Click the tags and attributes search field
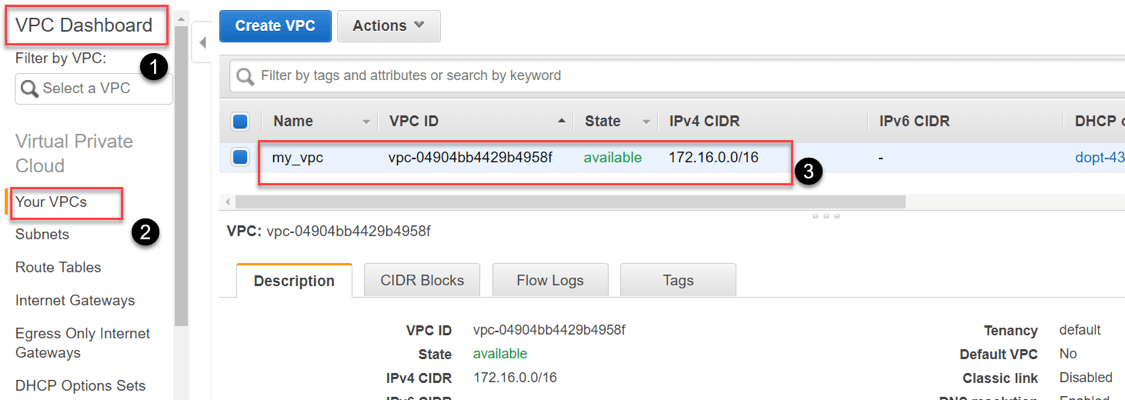Screen dimensions: 1125x400 click(x=600, y=76)
